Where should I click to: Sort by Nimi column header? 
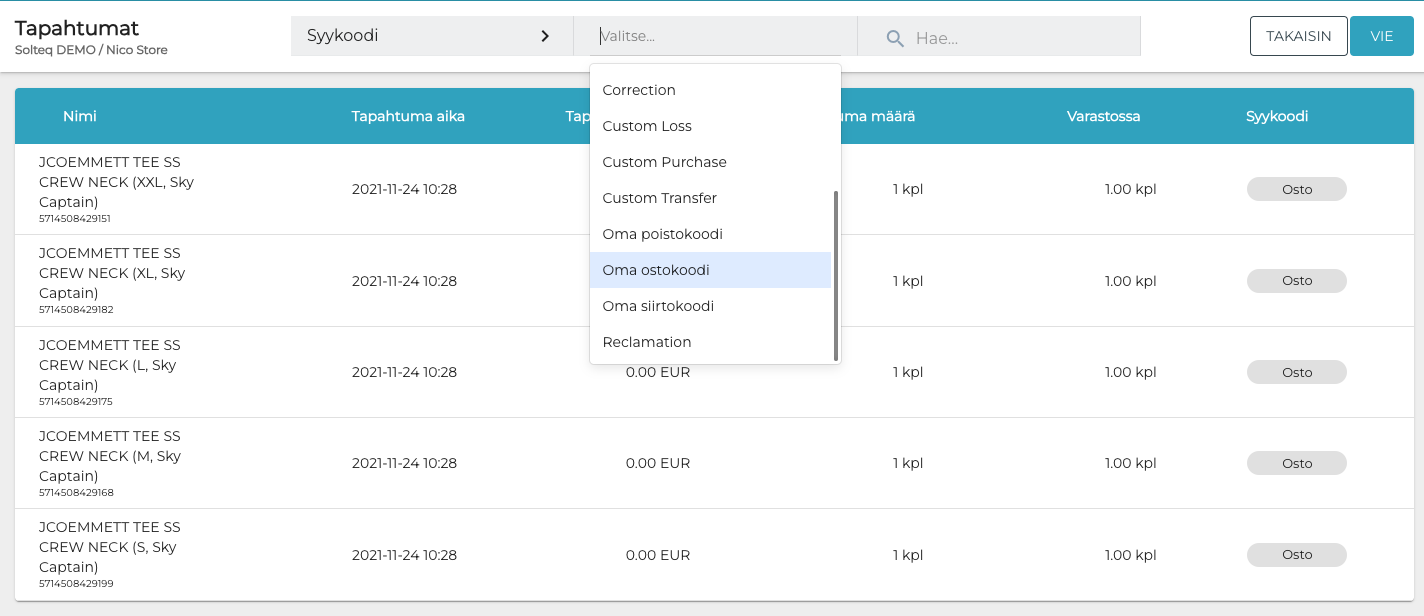pos(80,116)
